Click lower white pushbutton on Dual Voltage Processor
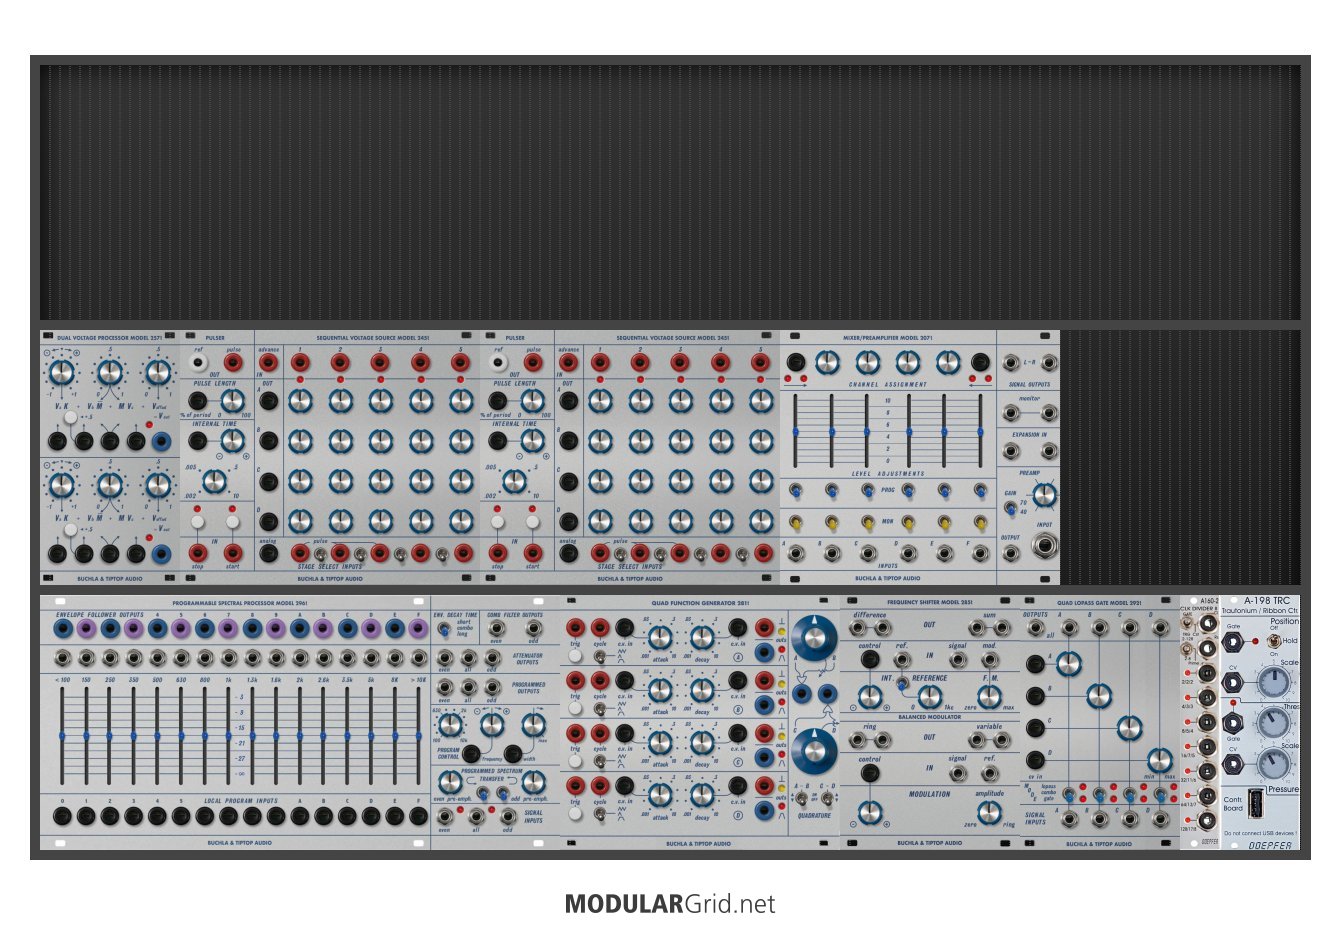This screenshot has height=925, width=1341. [x=70, y=530]
